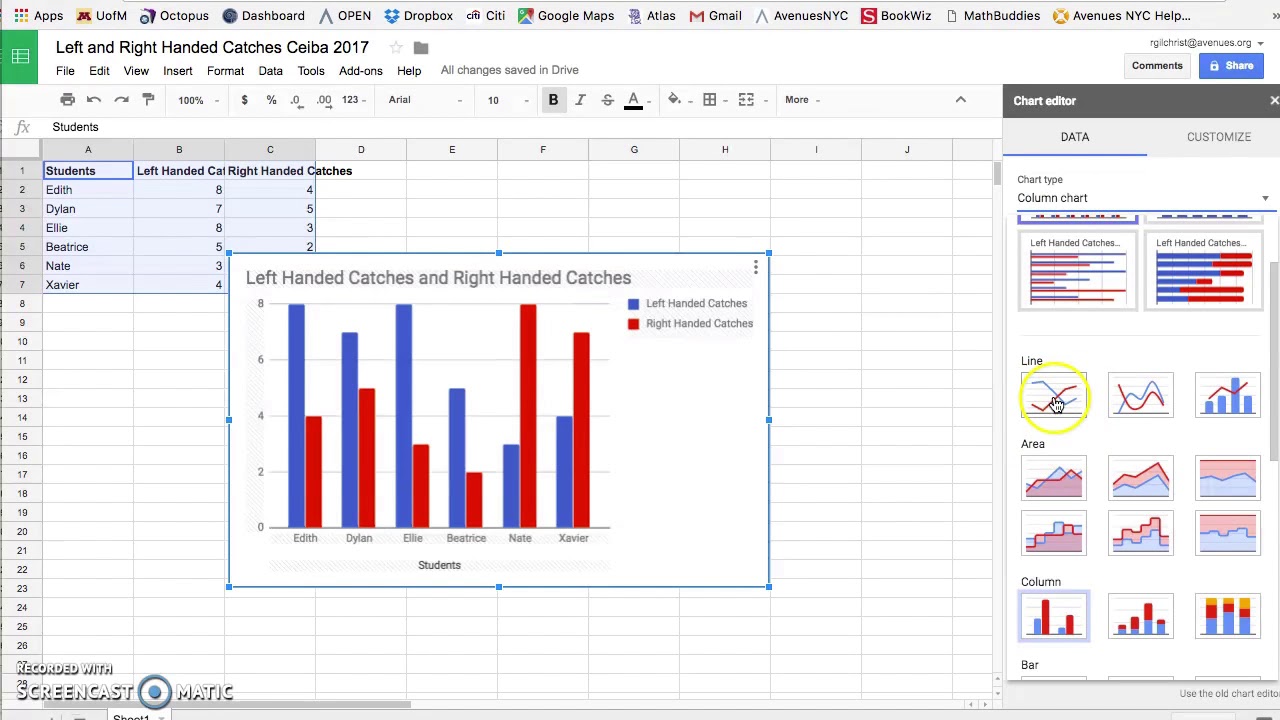The width and height of the screenshot is (1280, 720).
Task: Open the Arial font dropdown
Action: 425,100
